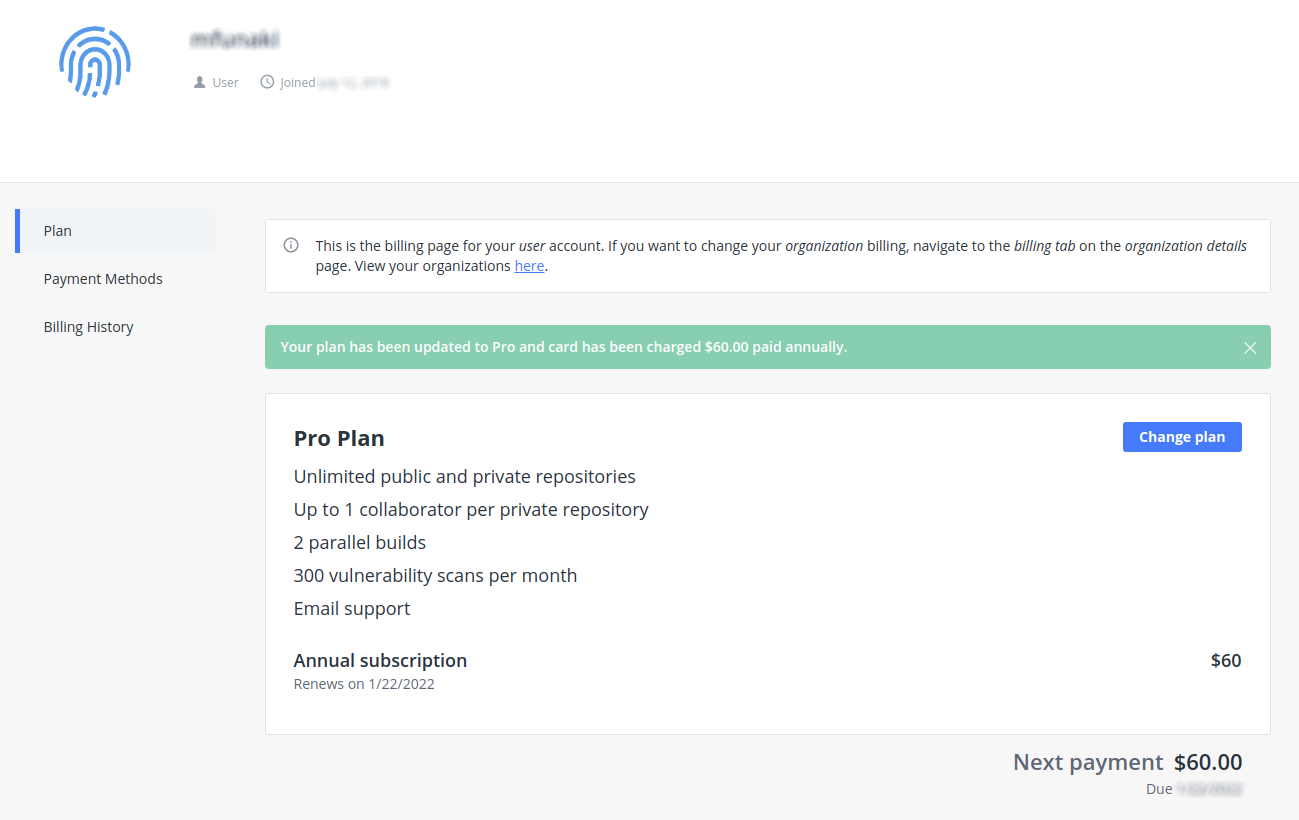The image size is (1299, 820).
Task: Click the person icon beside User
Action: pos(199,82)
